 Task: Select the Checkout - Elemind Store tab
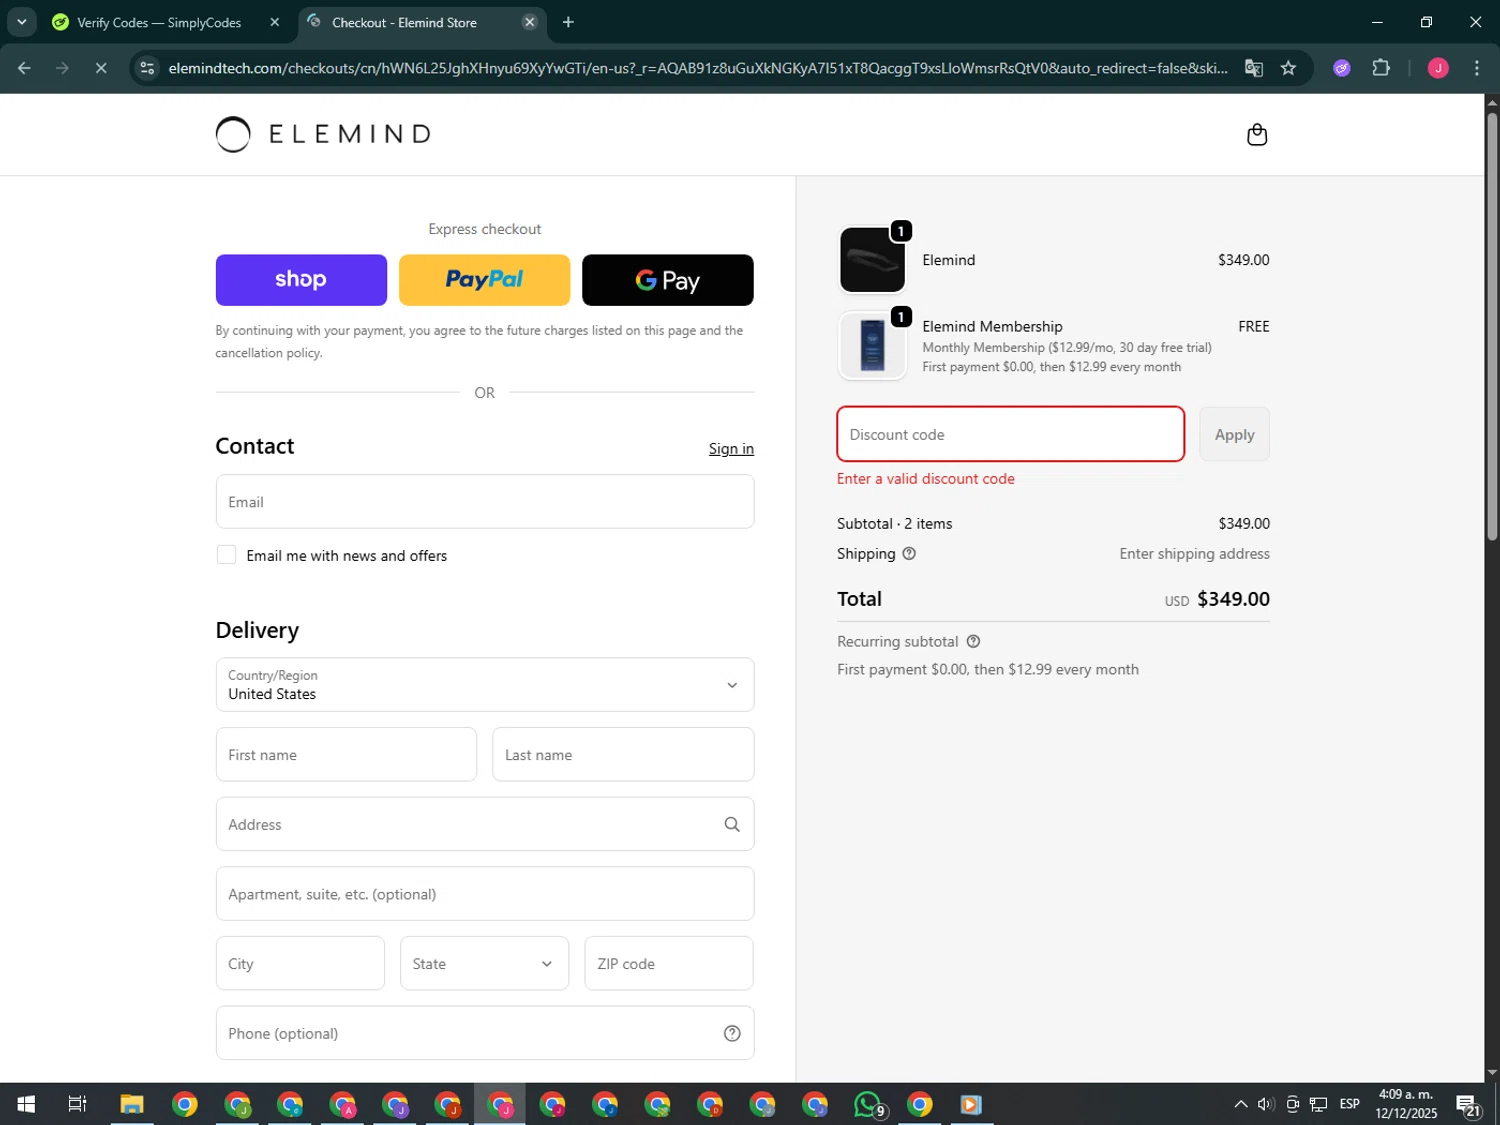tap(404, 22)
